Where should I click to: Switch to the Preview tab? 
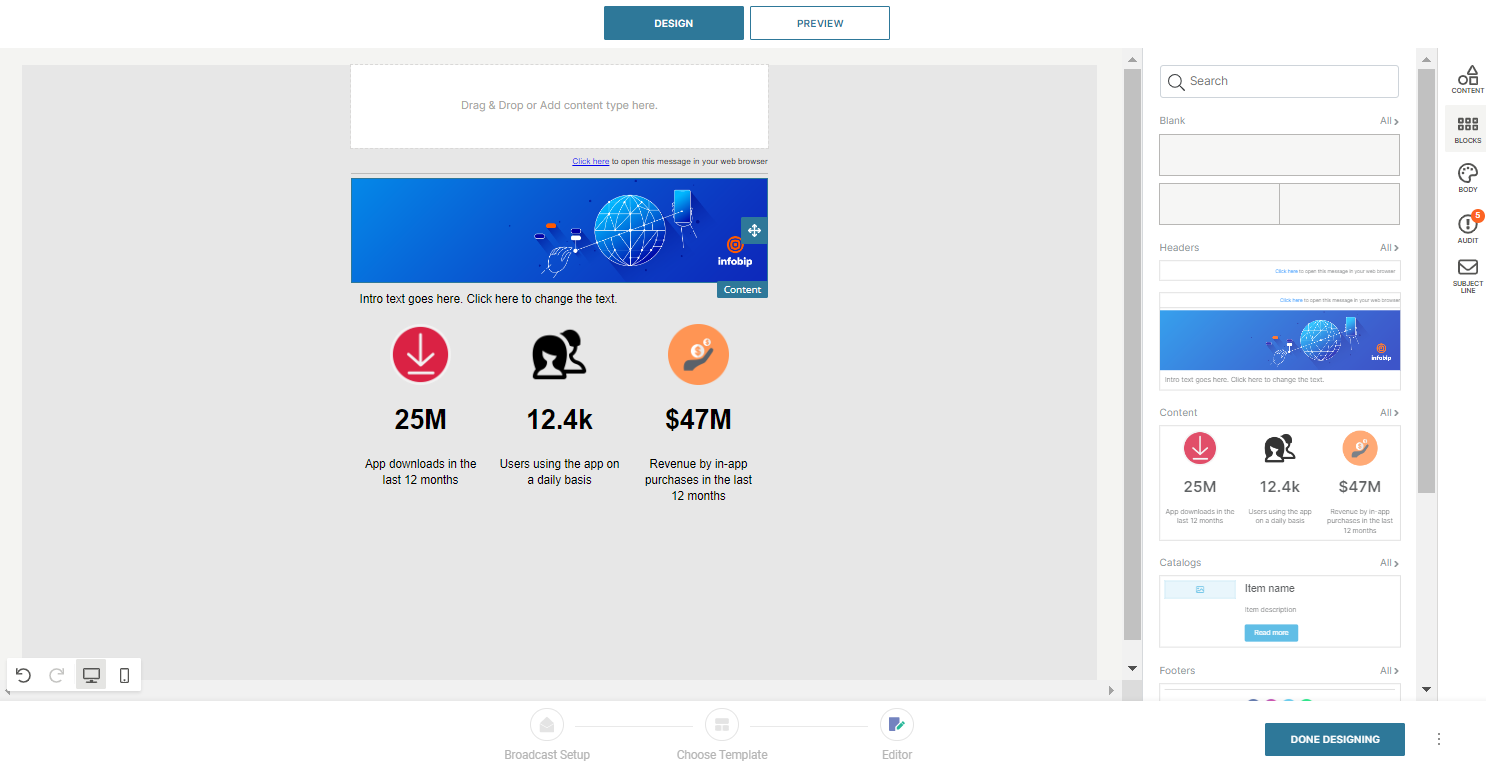tap(819, 23)
